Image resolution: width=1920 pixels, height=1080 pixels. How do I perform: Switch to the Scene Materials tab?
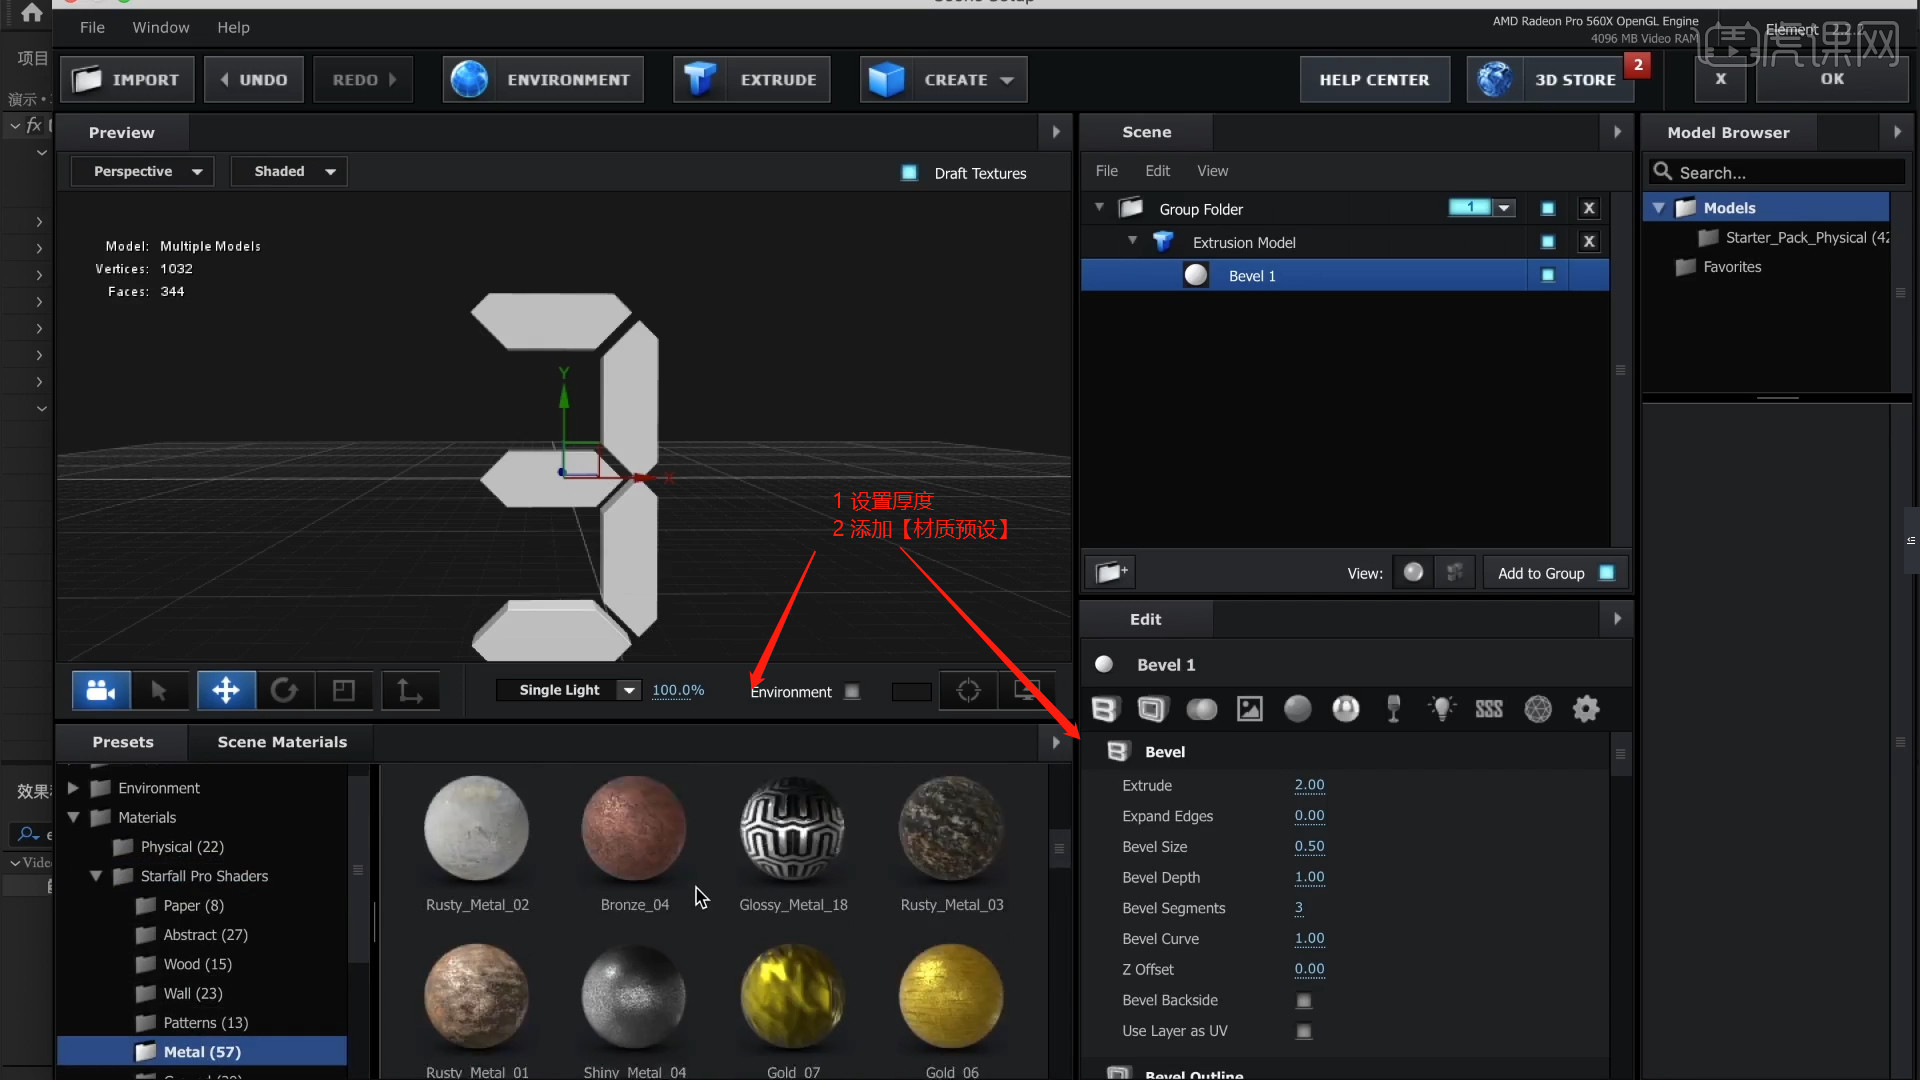click(282, 742)
